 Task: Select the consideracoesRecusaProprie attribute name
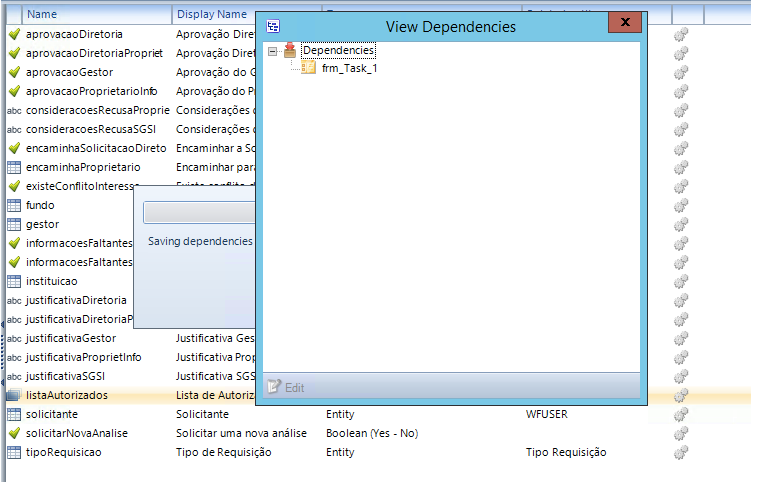[x=98, y=111]
